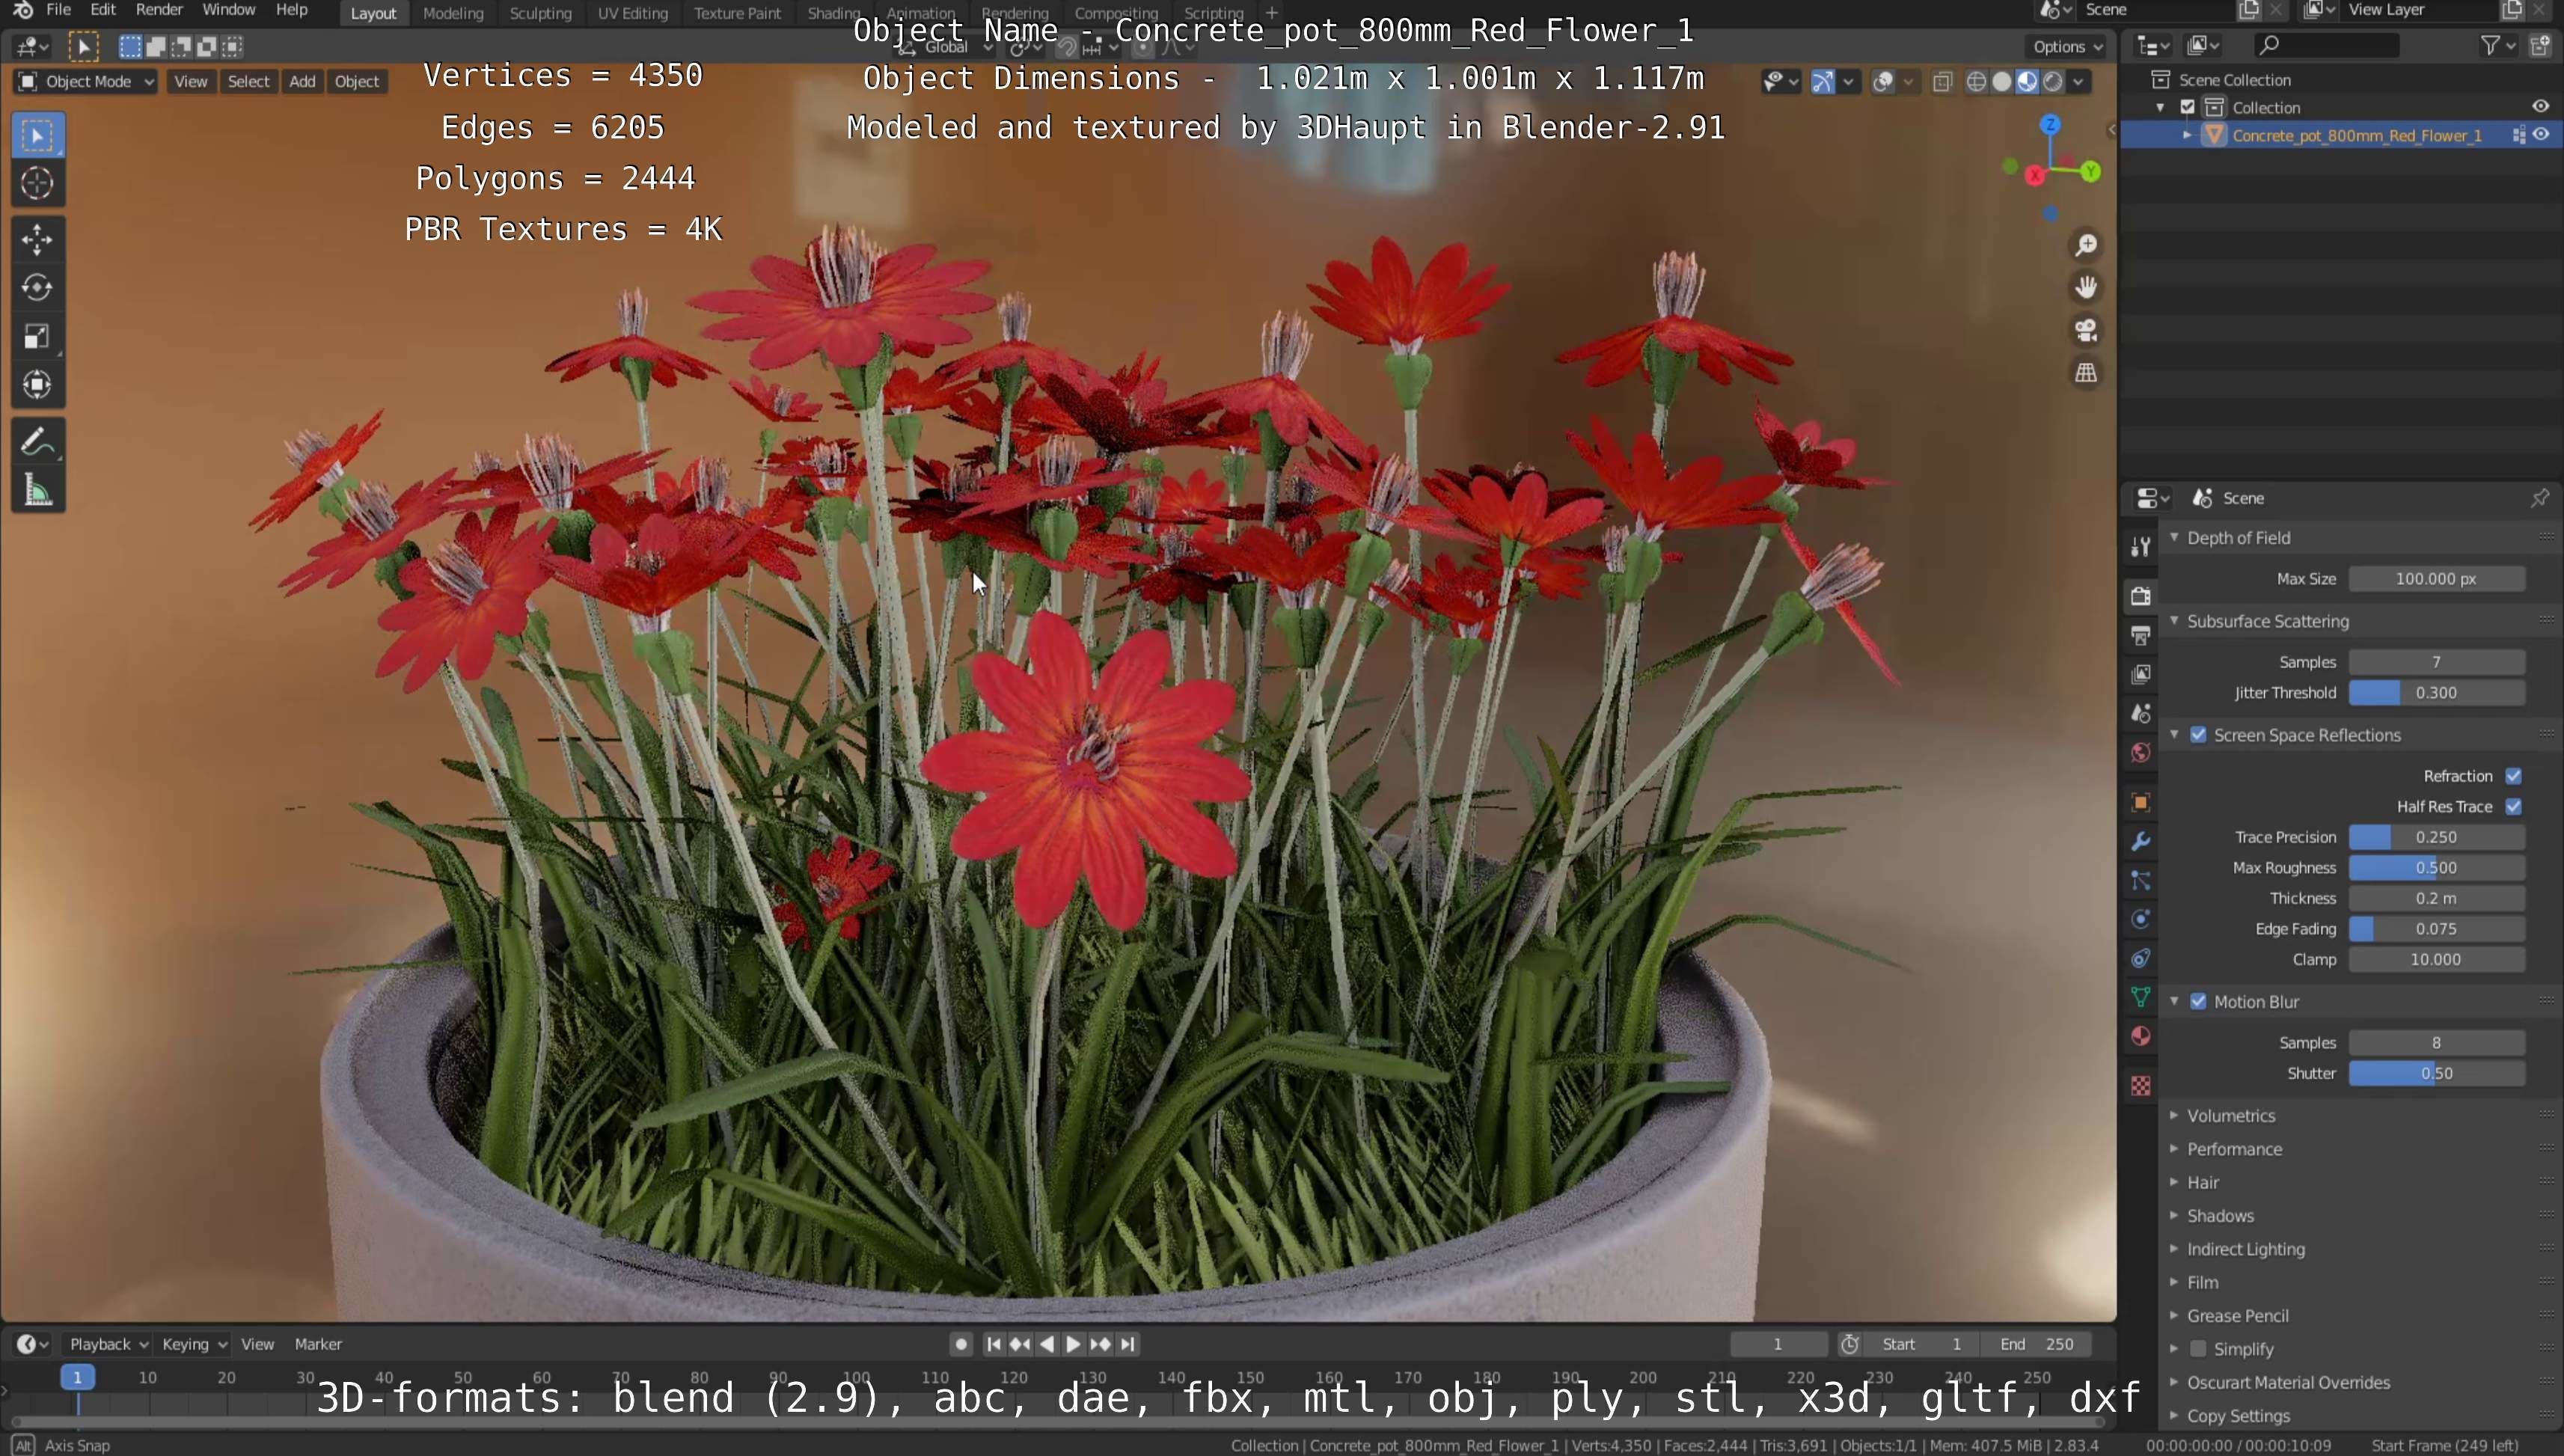
Task: Open Render properties tab icon
Action: (2141, 596)
